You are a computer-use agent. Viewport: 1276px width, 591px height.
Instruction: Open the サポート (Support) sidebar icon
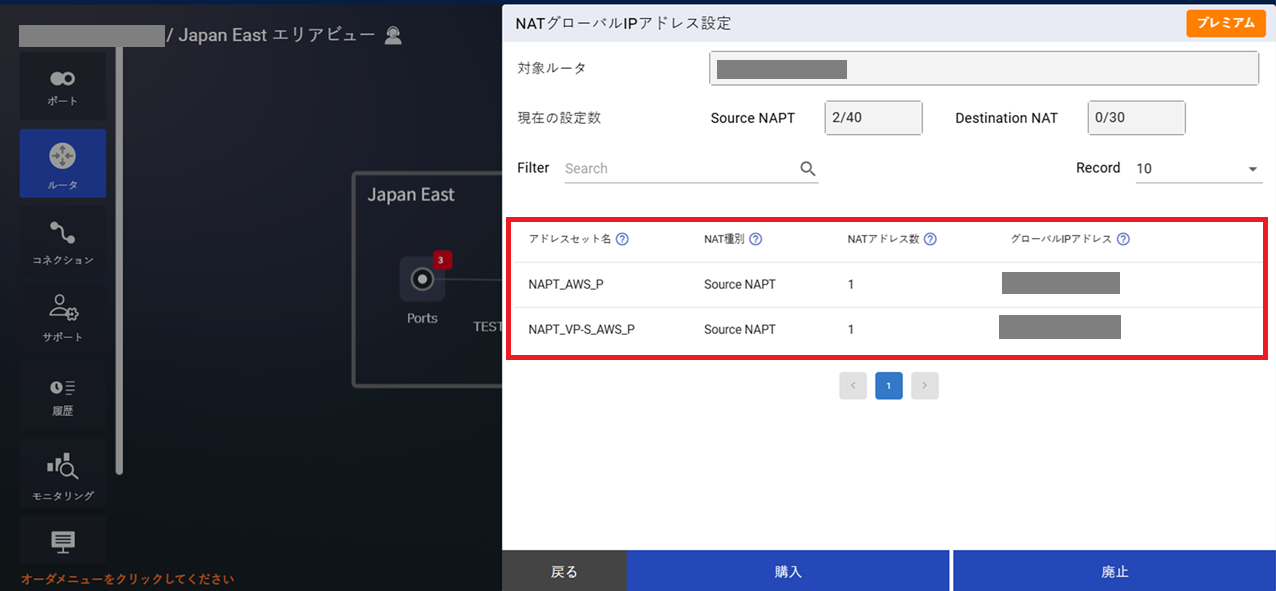62,317
